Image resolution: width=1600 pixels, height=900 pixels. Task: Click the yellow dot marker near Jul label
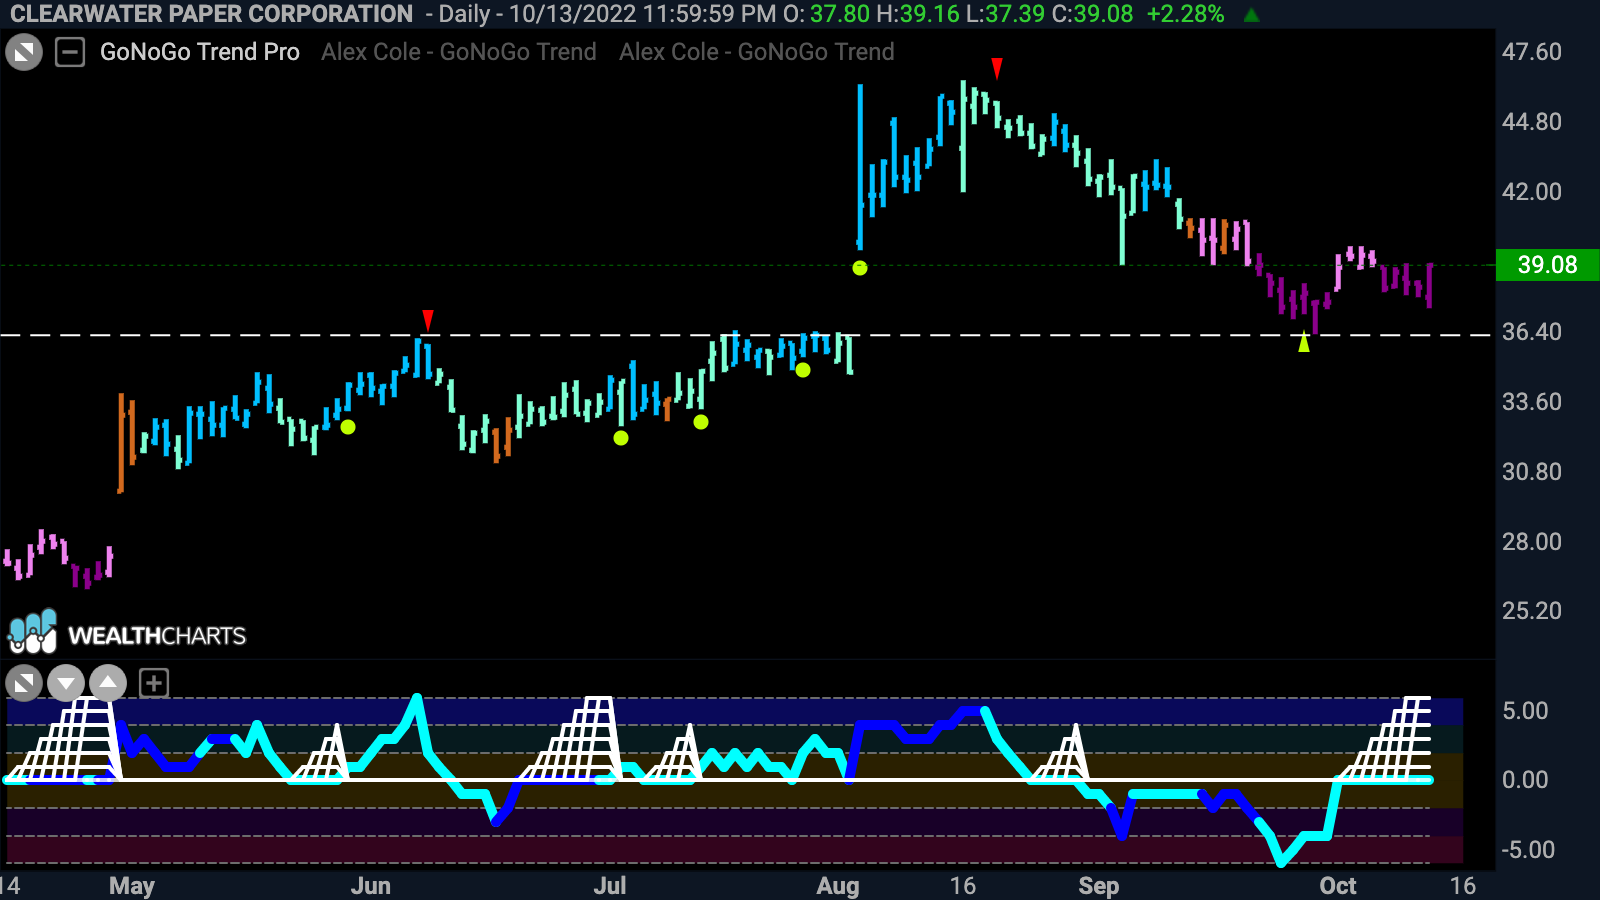pos(621,438)
